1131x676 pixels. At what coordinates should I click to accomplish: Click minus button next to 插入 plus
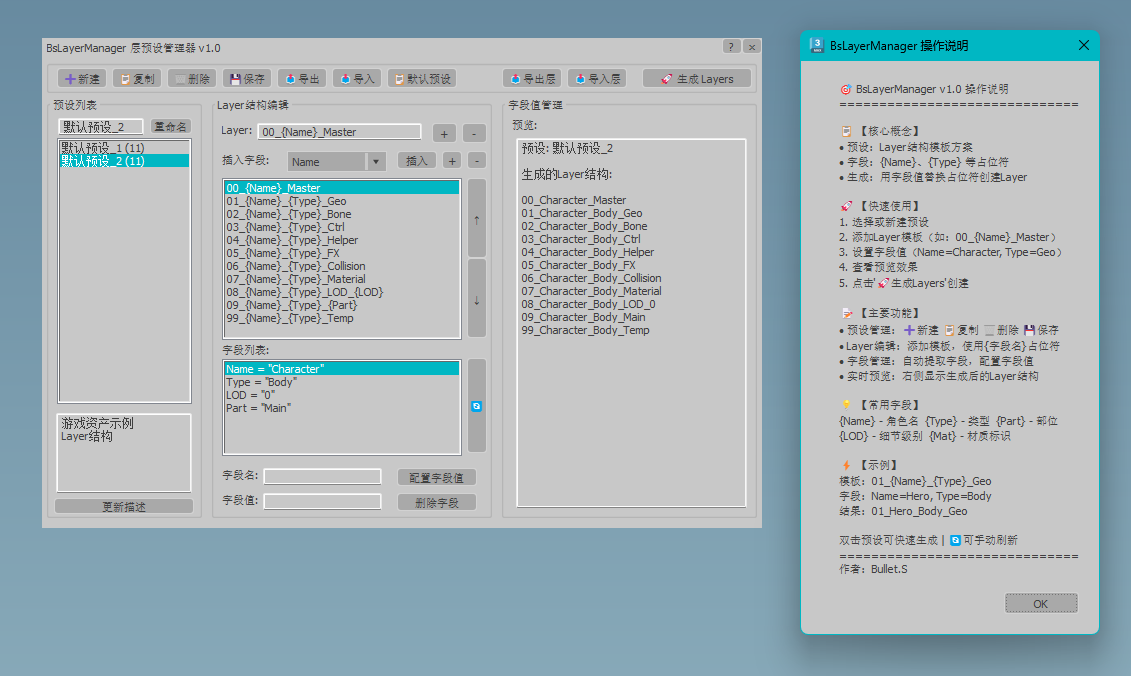click(x=477, y=160)
